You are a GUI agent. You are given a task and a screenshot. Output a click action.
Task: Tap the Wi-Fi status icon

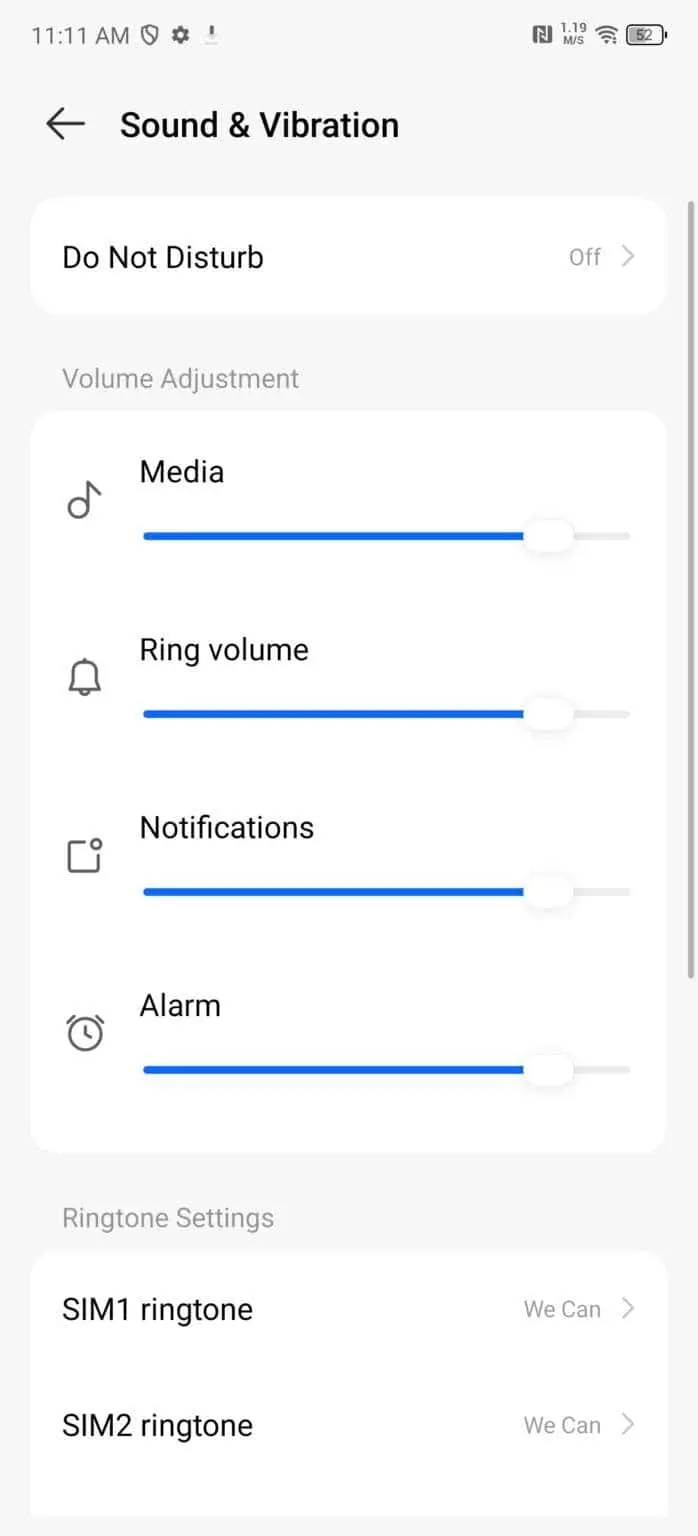click(606, 35)
